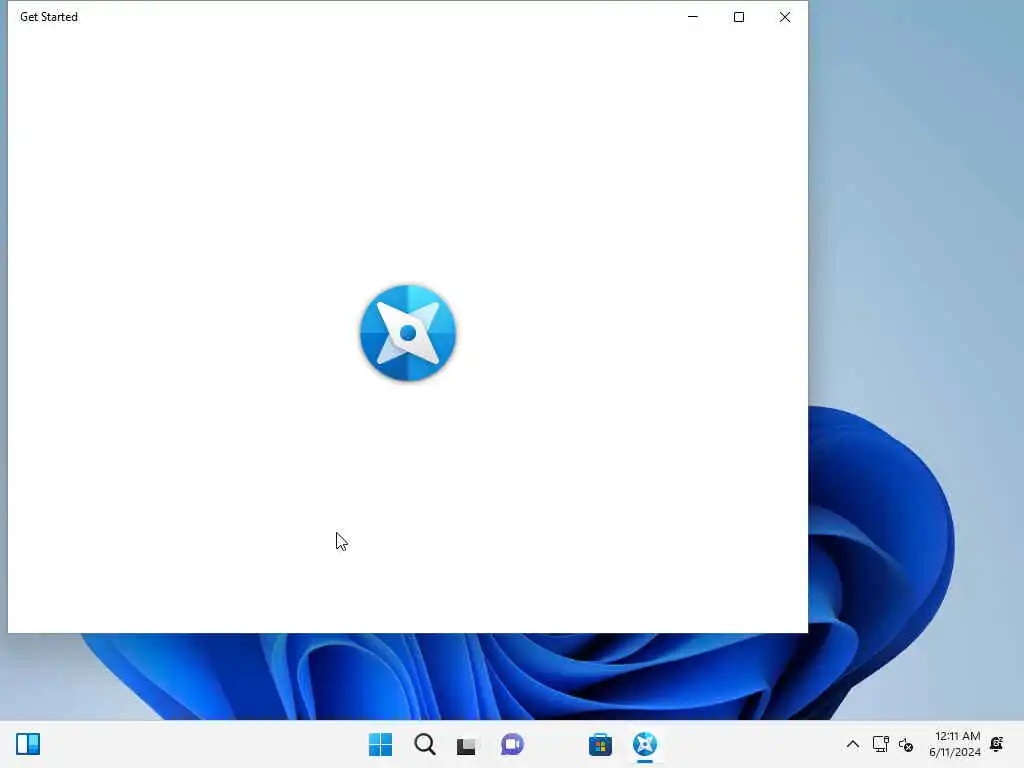This screenshot has width=1024, height=768.
Task: Click the Get Started window title text
Action: tap(49, 17)
